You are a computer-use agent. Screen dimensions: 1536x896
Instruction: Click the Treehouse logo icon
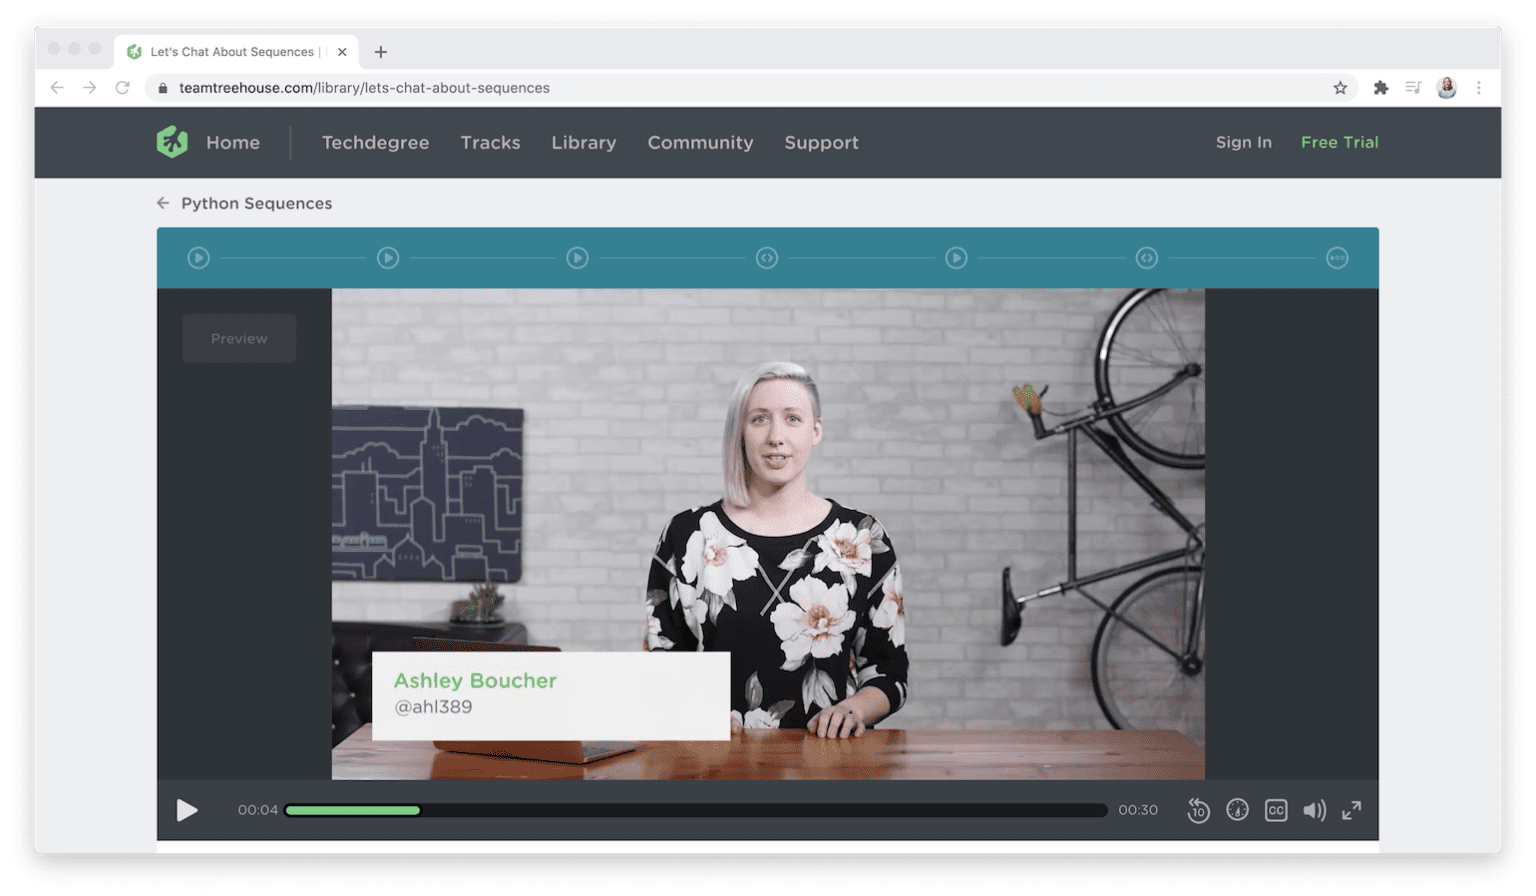(172, 142)
